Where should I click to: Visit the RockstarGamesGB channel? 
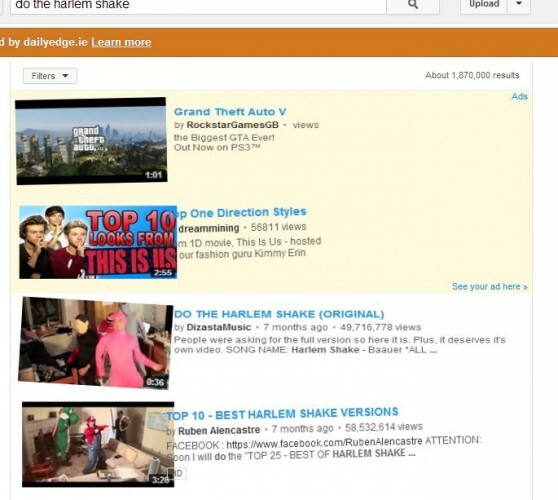click(x=232, y=125)
